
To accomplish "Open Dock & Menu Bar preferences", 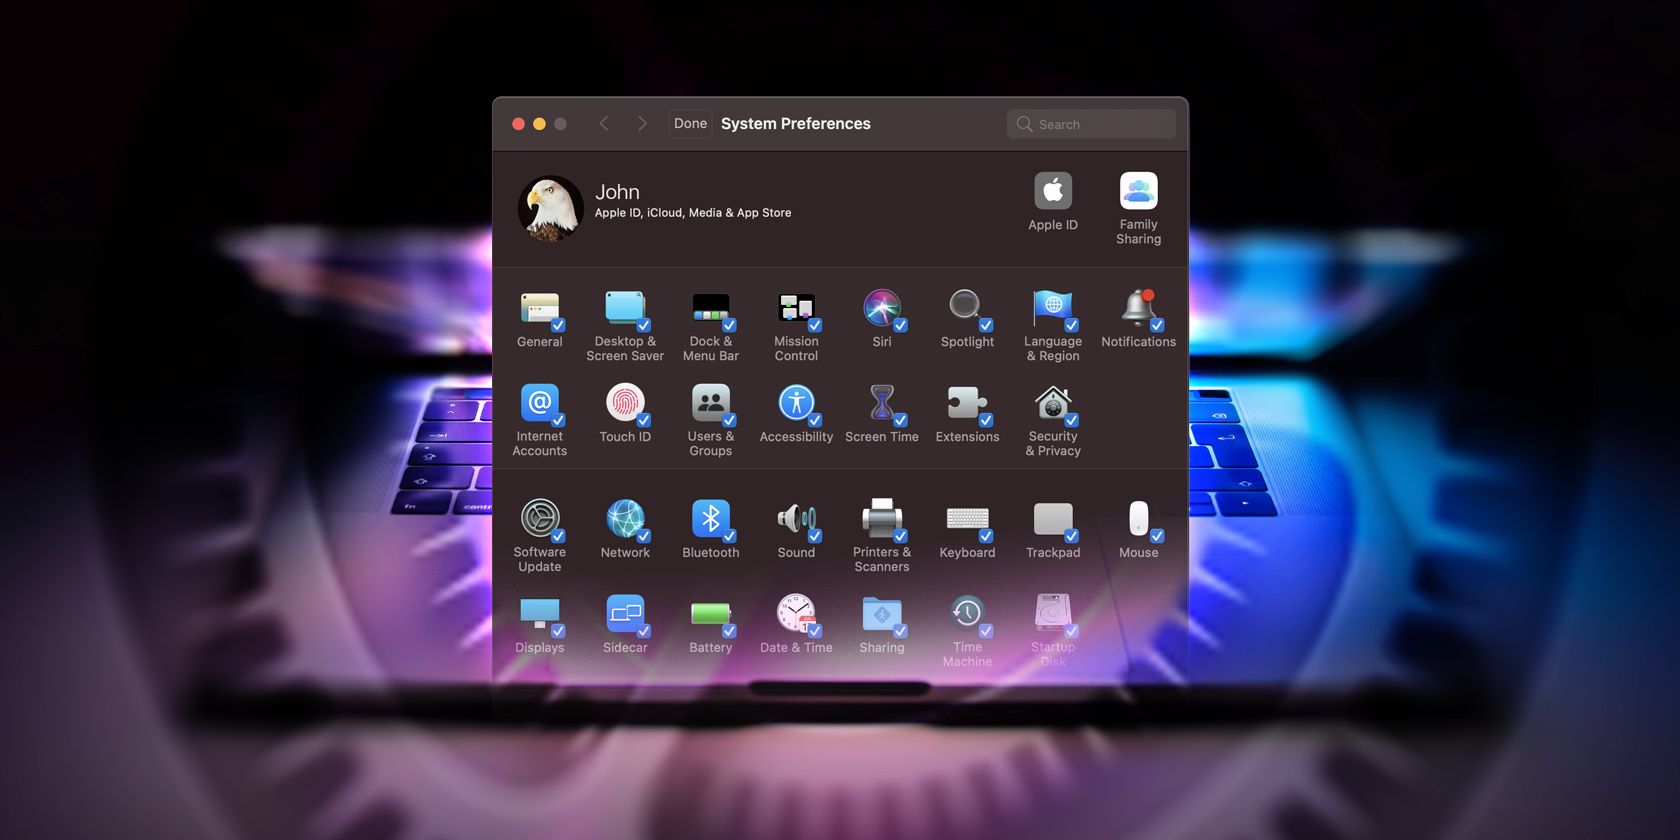I will (711, 308).
